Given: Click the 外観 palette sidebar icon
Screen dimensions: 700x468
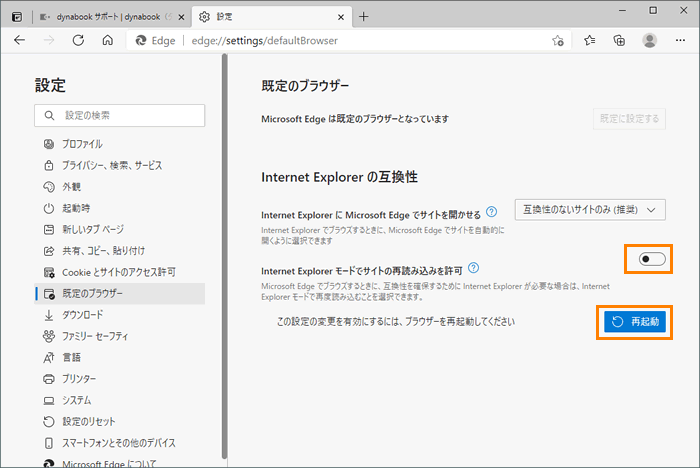Looking at the screenshot, I should (x=49, y=187).
